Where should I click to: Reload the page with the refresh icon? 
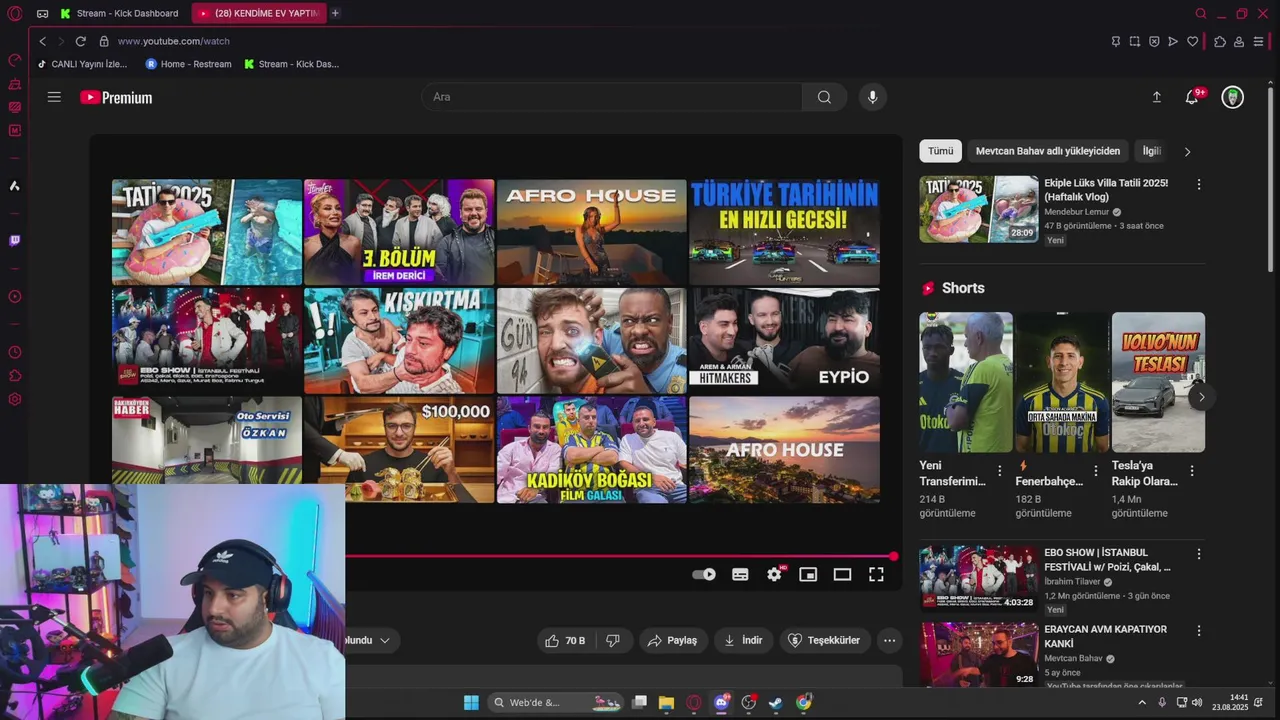[80, 41]
